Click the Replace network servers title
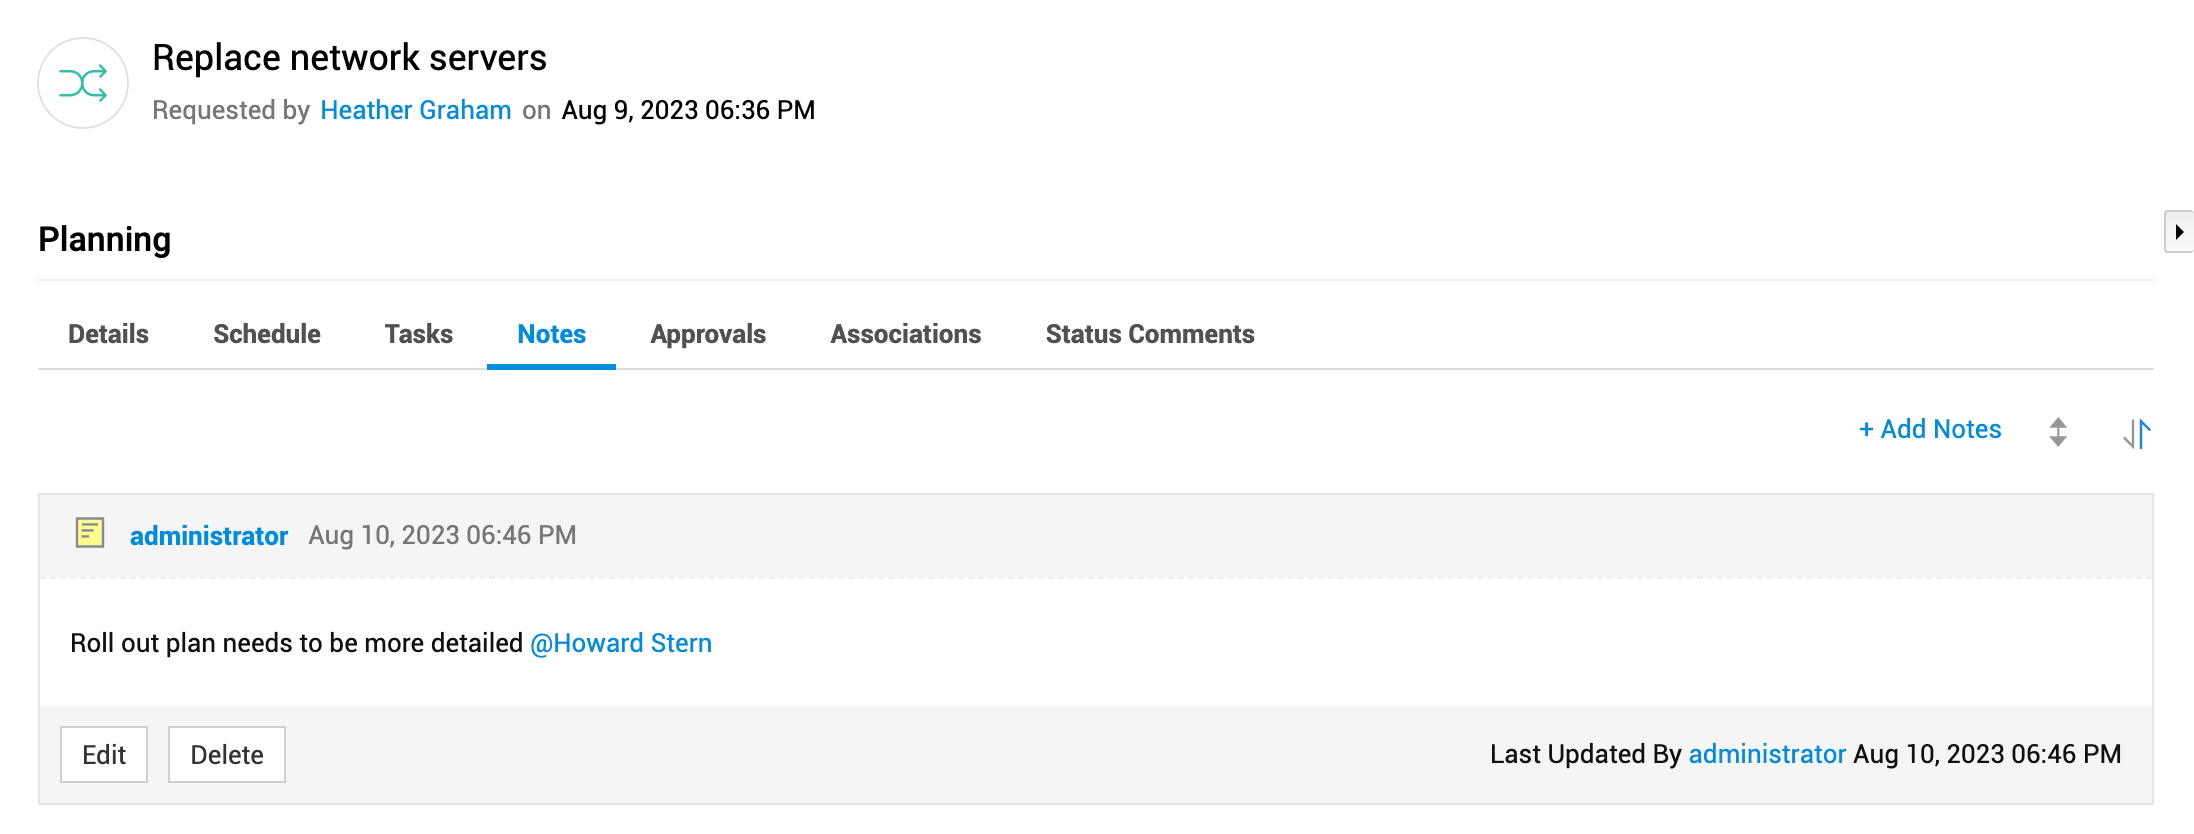Screen dimensions: 2194x834 coord(349,58)
